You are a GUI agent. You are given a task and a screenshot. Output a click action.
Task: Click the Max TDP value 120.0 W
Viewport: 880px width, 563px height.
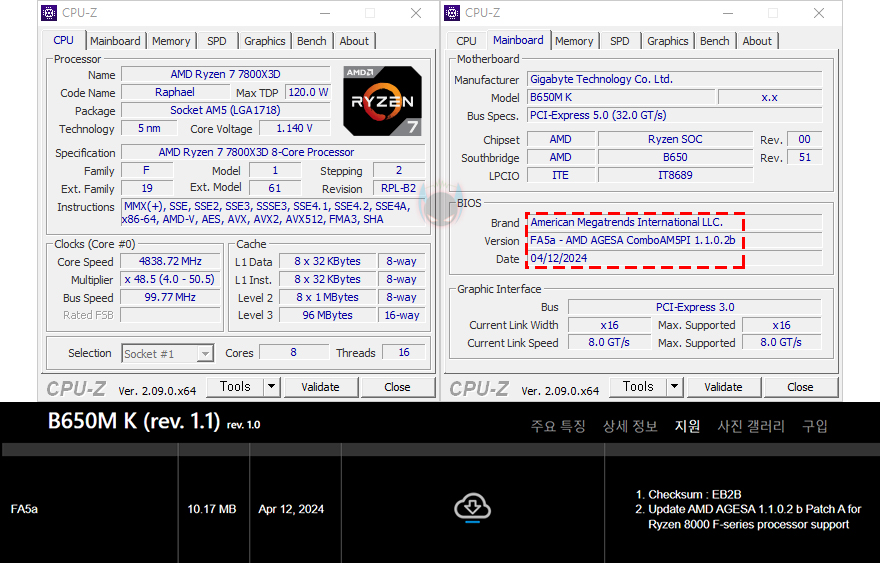(308, 92)
